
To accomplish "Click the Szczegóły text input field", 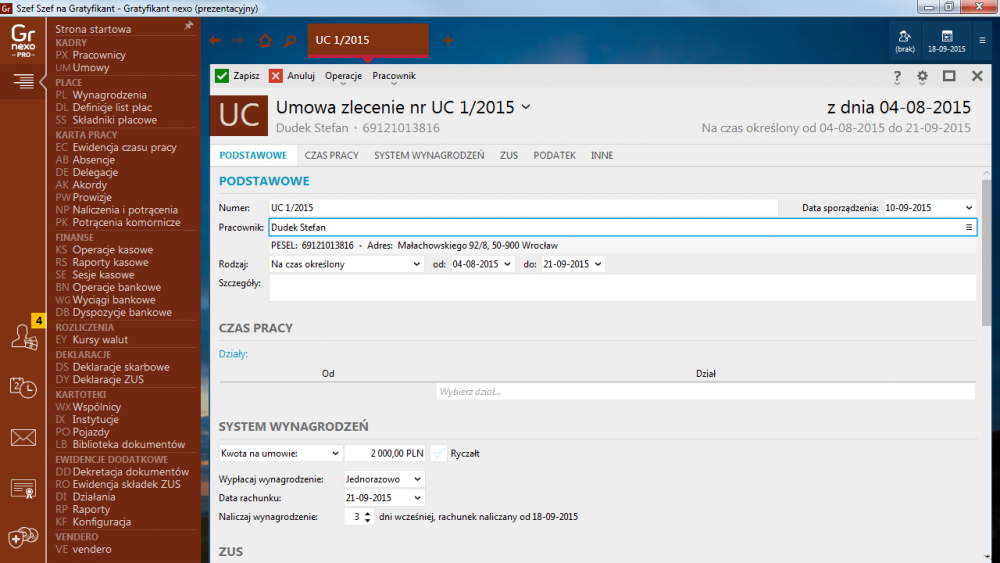I will (x=622, y=288).
